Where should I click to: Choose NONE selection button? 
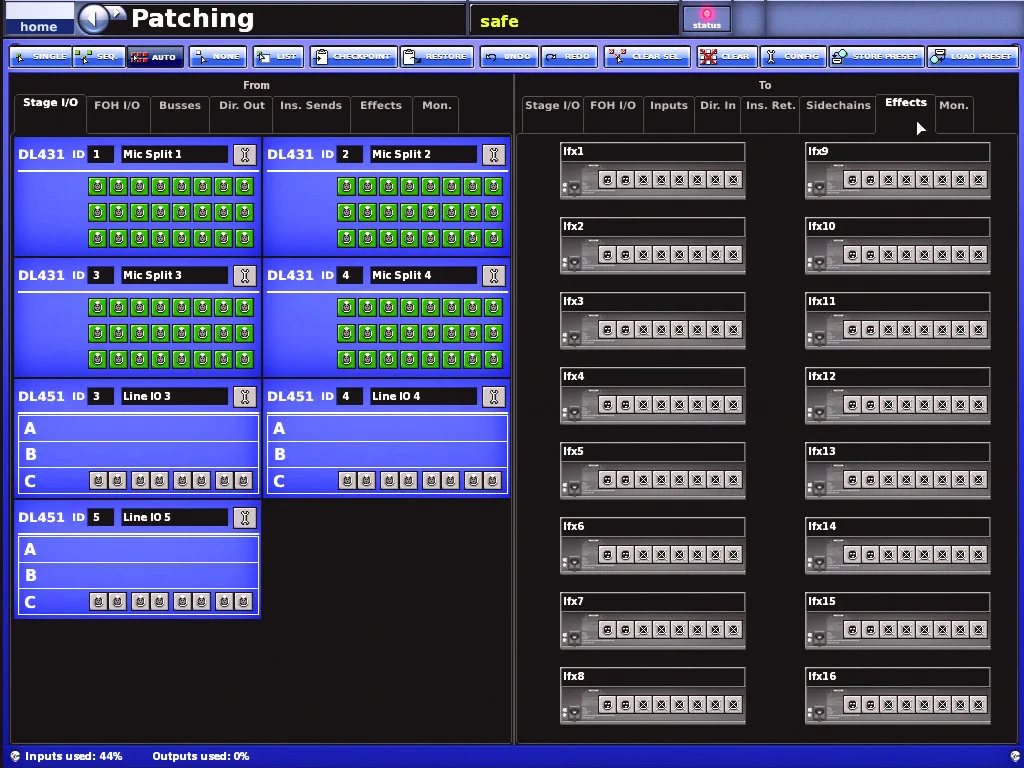point(218,57)
